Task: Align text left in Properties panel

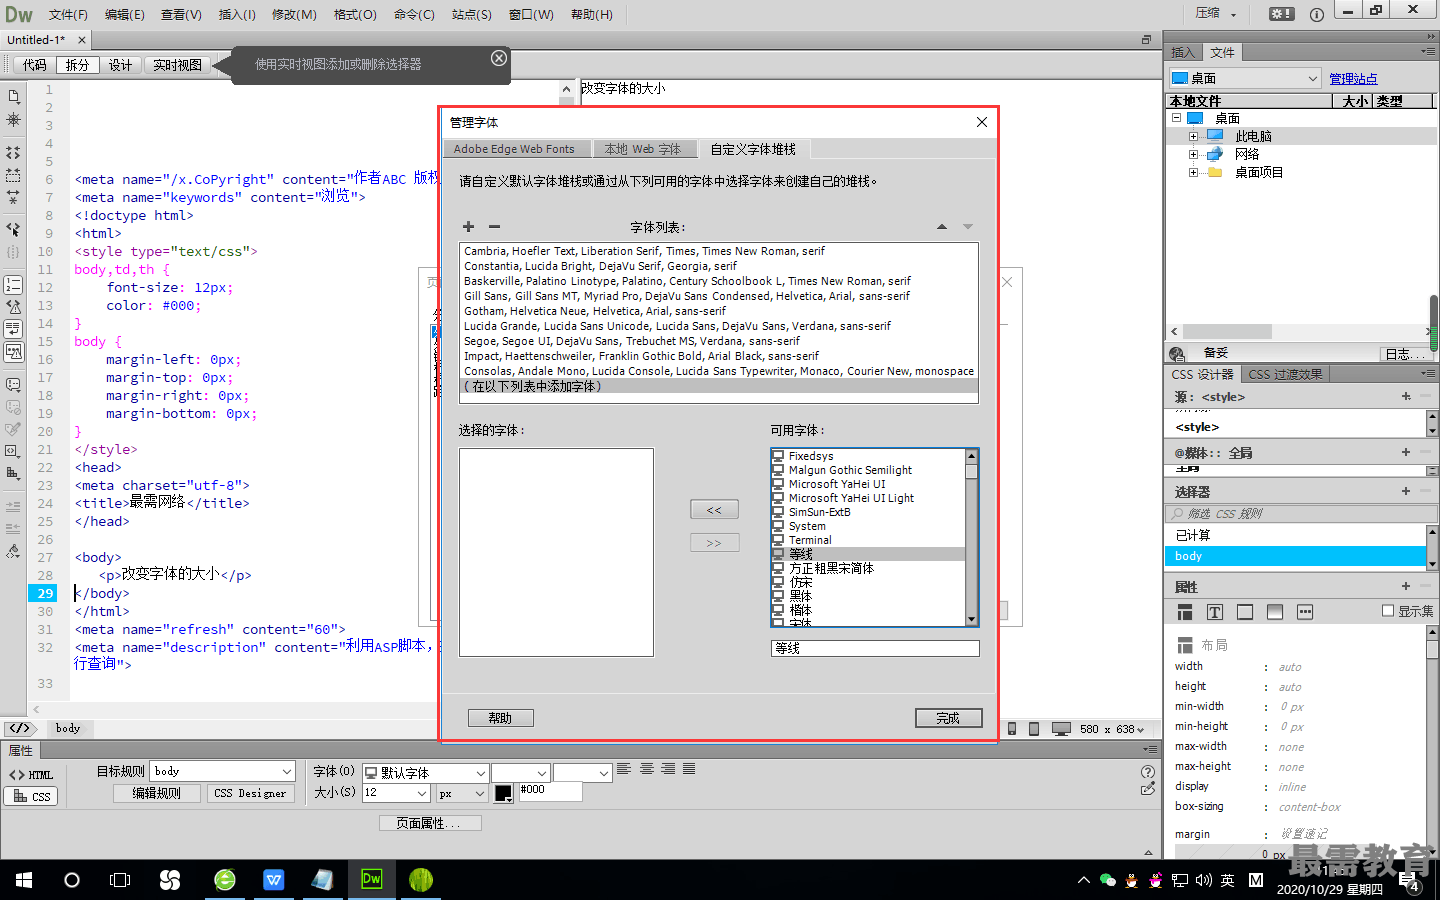Action: [624, 769]
